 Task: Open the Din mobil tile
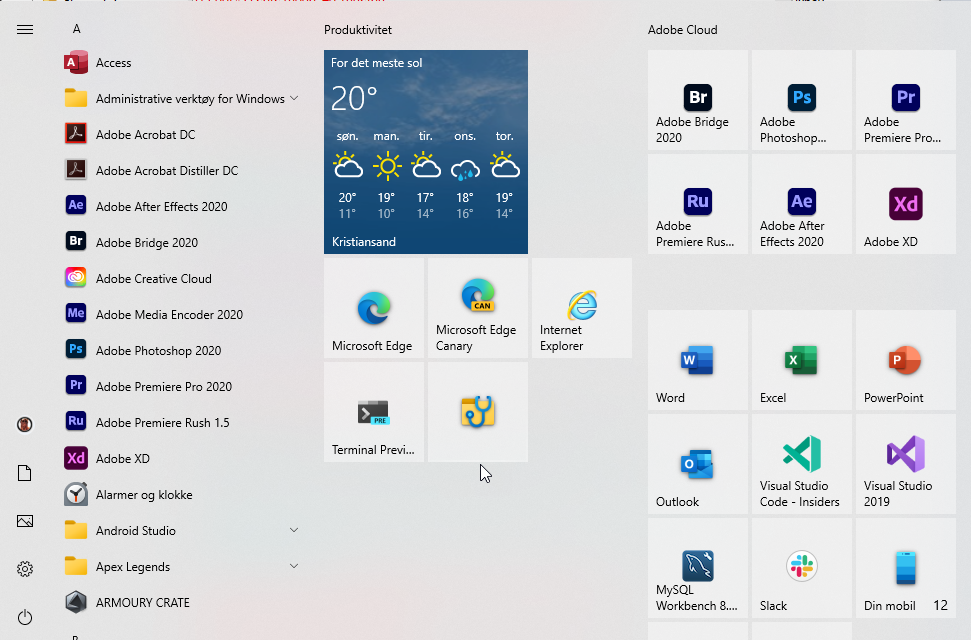tap(906, 568)
